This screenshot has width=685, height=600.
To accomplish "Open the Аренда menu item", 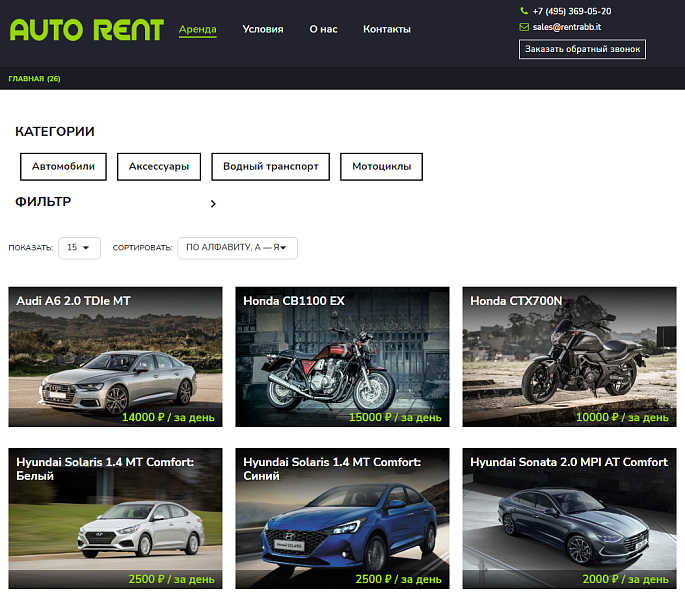I will coord(198,29).
